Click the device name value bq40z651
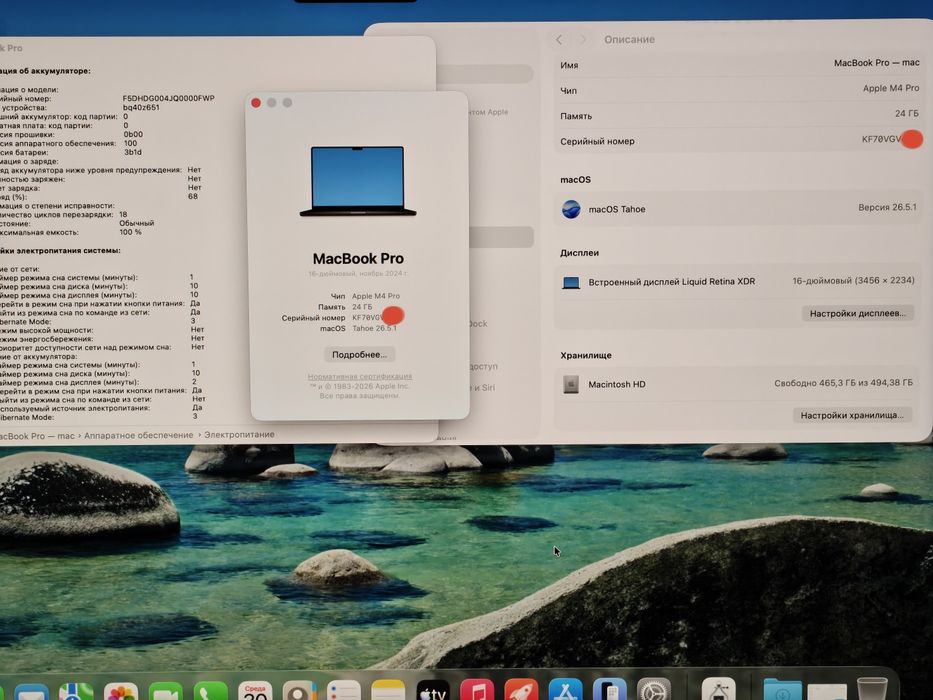This screenshot has height=700, width=933. pos(141,108)
